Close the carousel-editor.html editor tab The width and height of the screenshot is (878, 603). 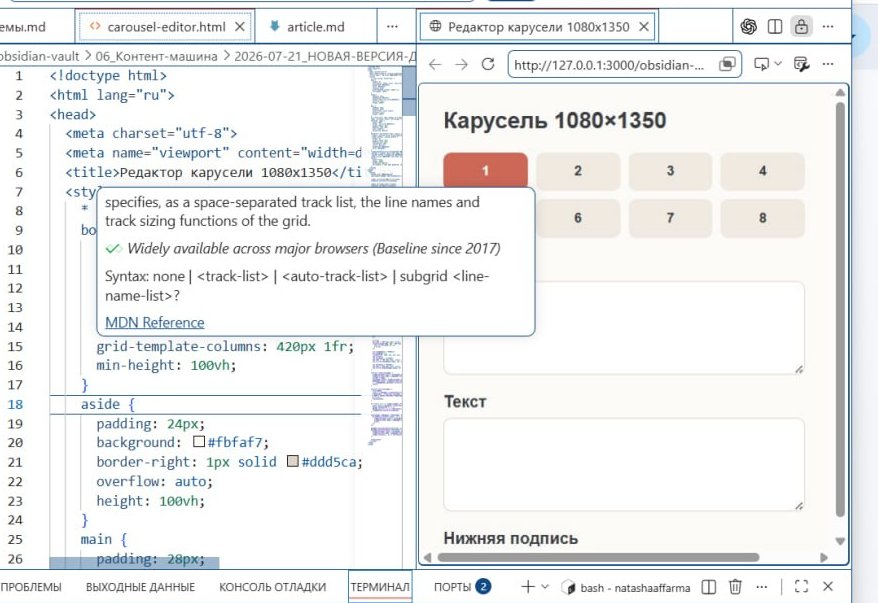(x=240, y=27)
